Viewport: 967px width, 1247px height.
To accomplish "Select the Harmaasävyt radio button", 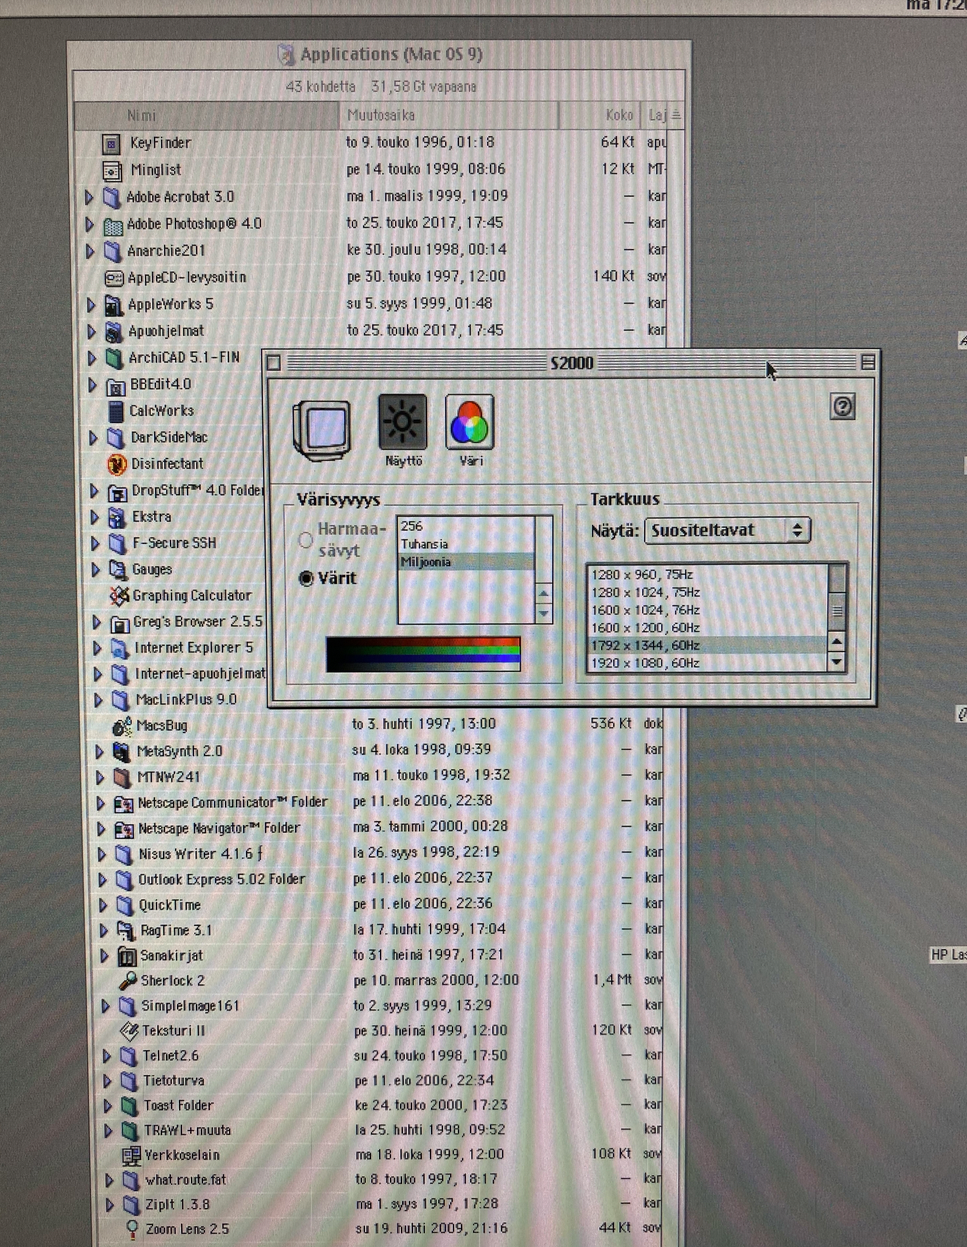I will [306, 540].
